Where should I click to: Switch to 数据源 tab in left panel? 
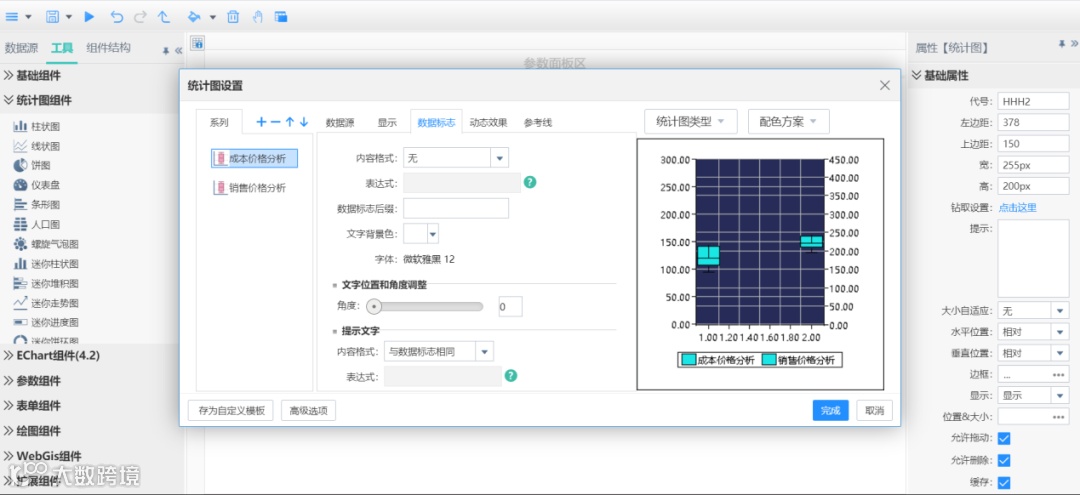pos(21,48)
